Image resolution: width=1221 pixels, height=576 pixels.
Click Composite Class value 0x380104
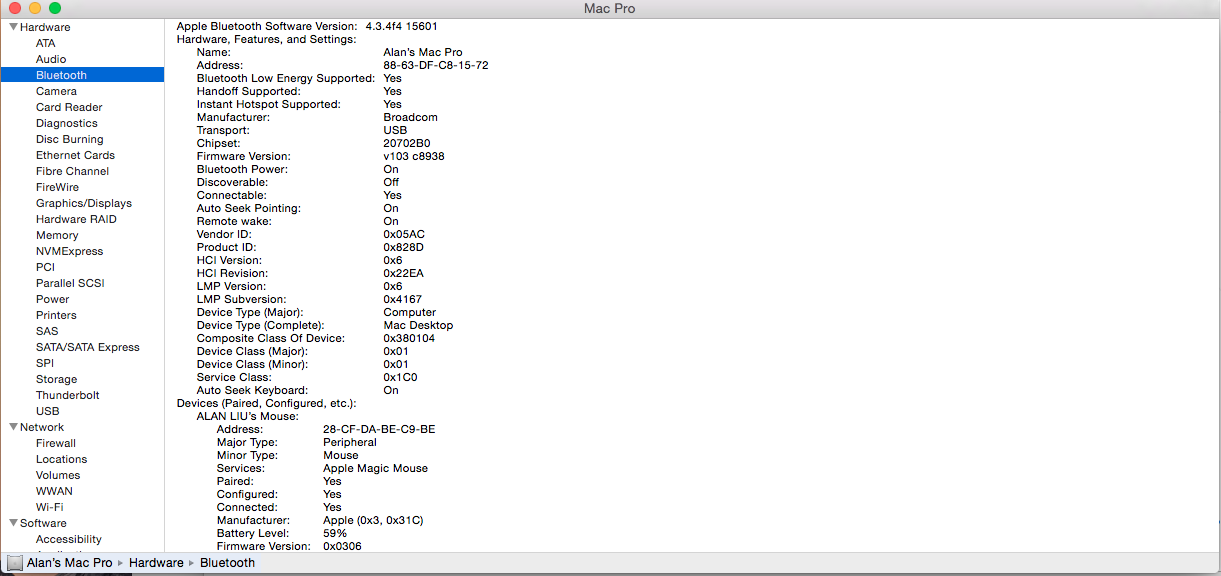coord(409,338)
